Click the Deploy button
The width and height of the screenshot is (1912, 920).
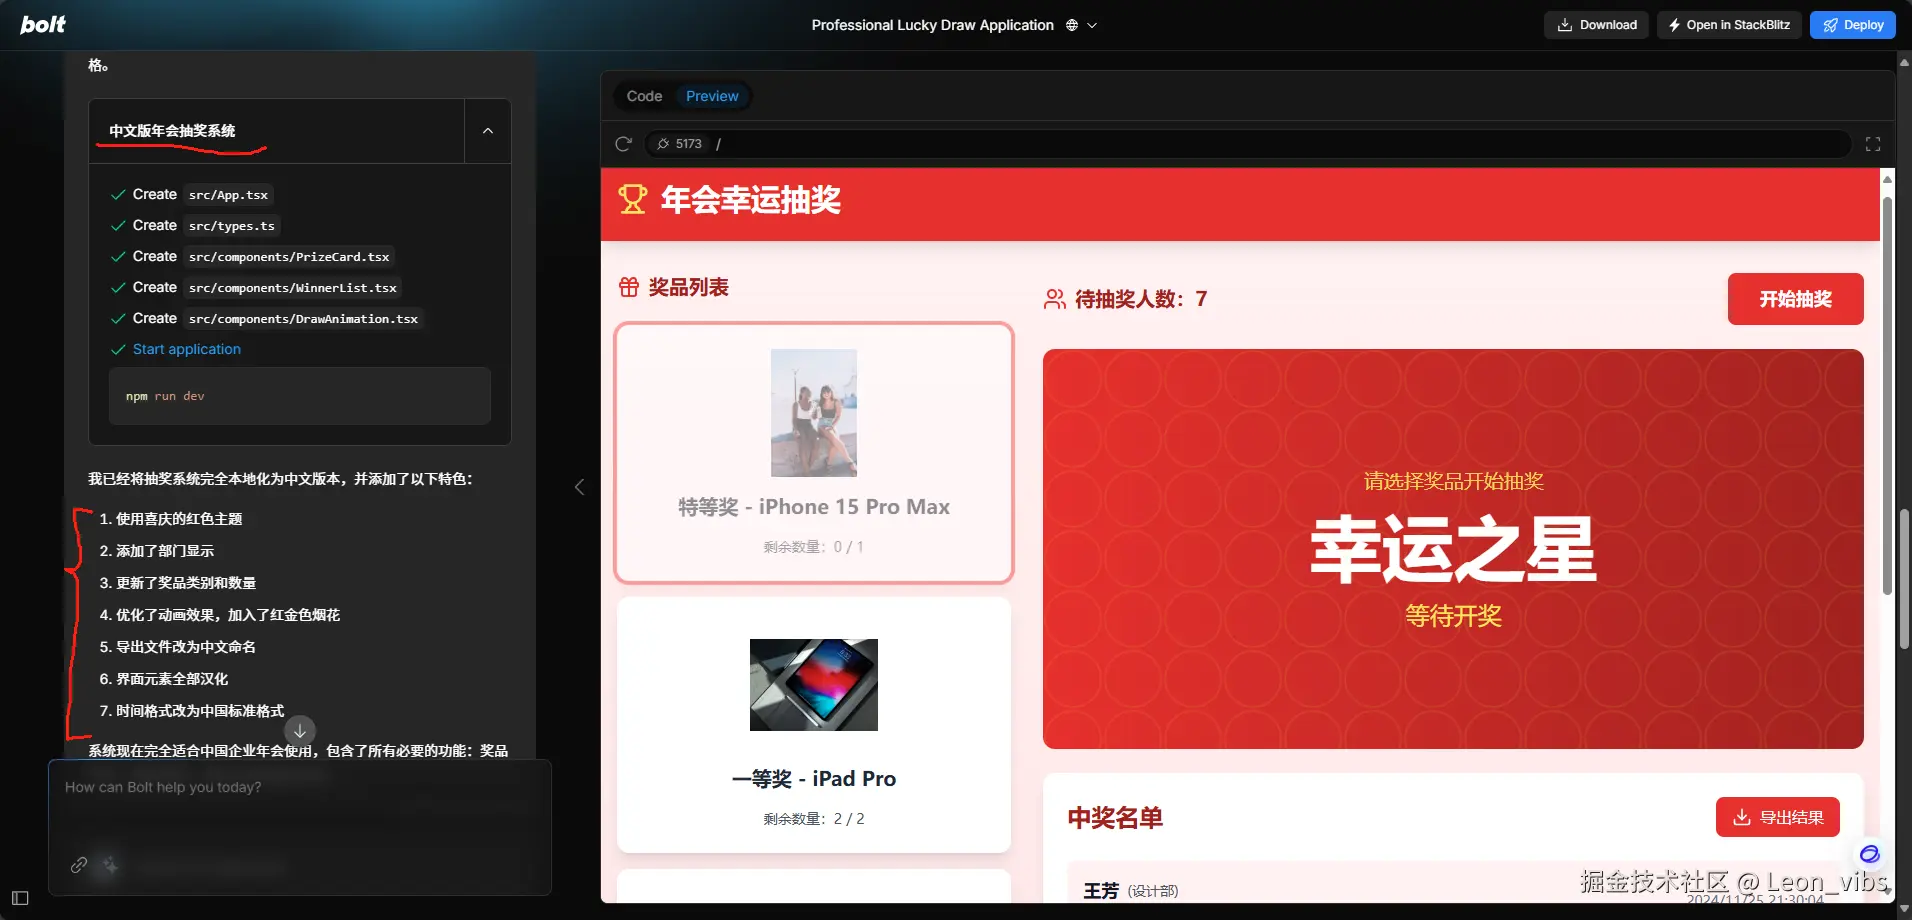[1851, 24]
